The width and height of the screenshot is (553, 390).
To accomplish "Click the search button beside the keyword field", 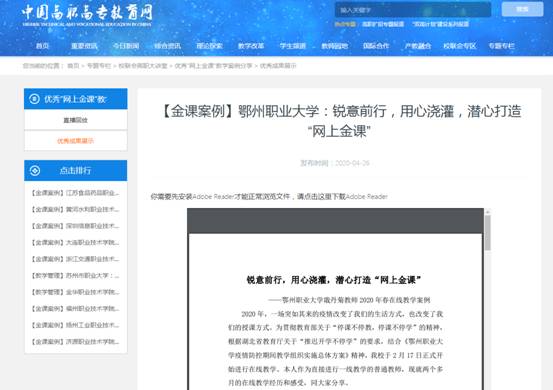I will [522, 9].
